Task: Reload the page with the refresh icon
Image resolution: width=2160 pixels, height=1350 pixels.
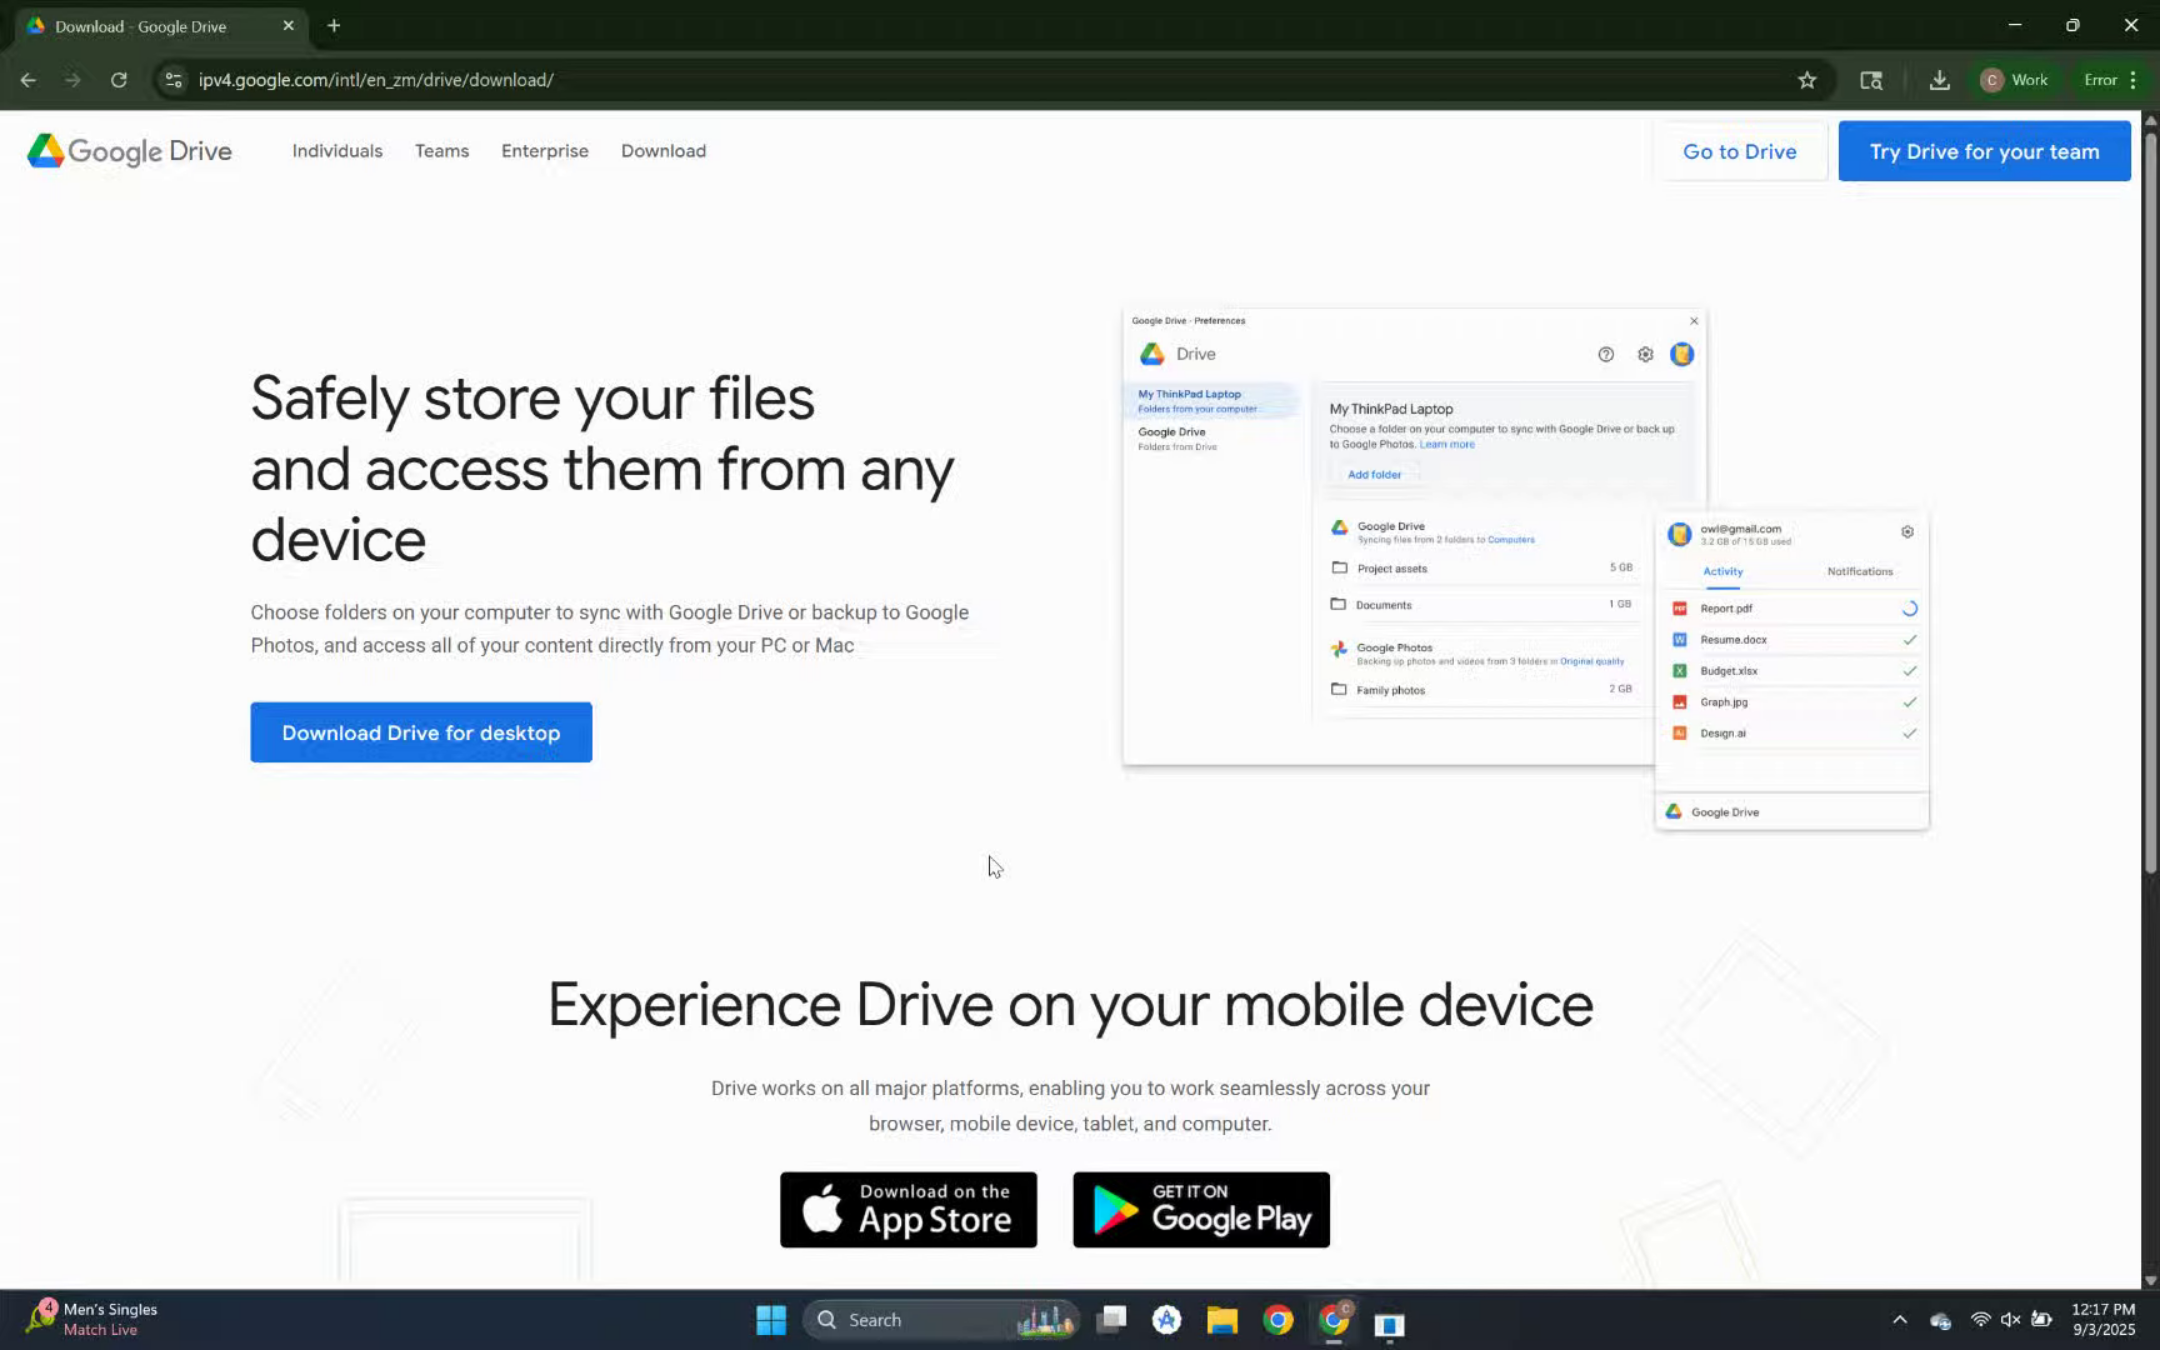Action: [119, 80]
